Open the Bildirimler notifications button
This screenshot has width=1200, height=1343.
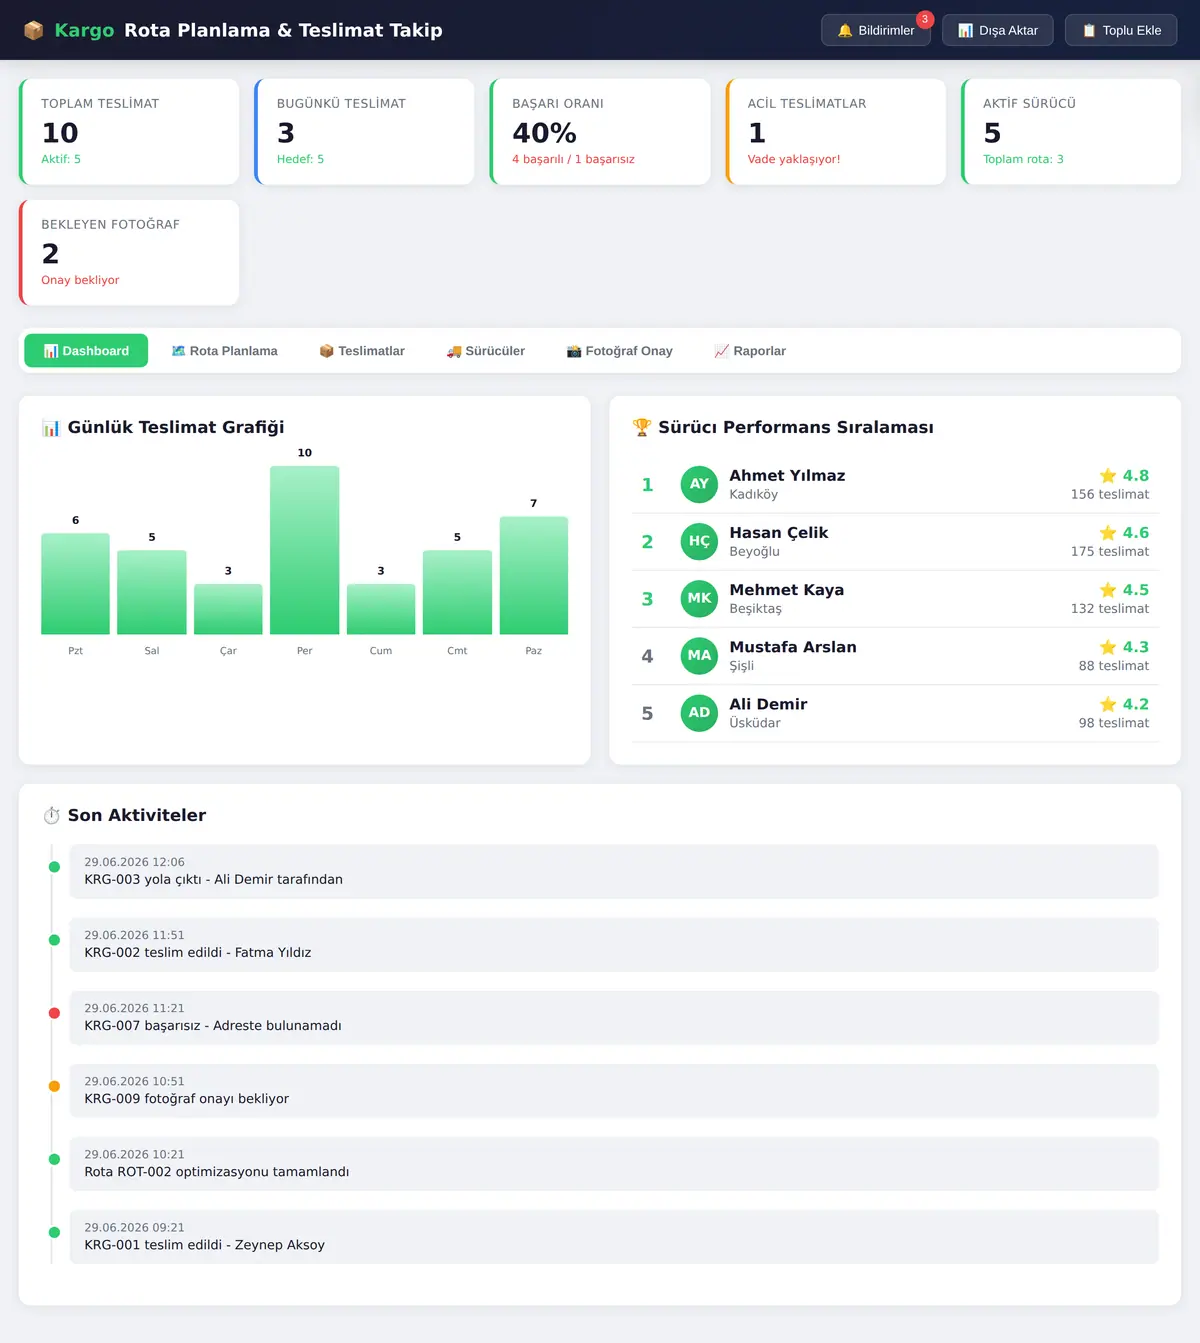pyautogui.click(x=876, y=30)
